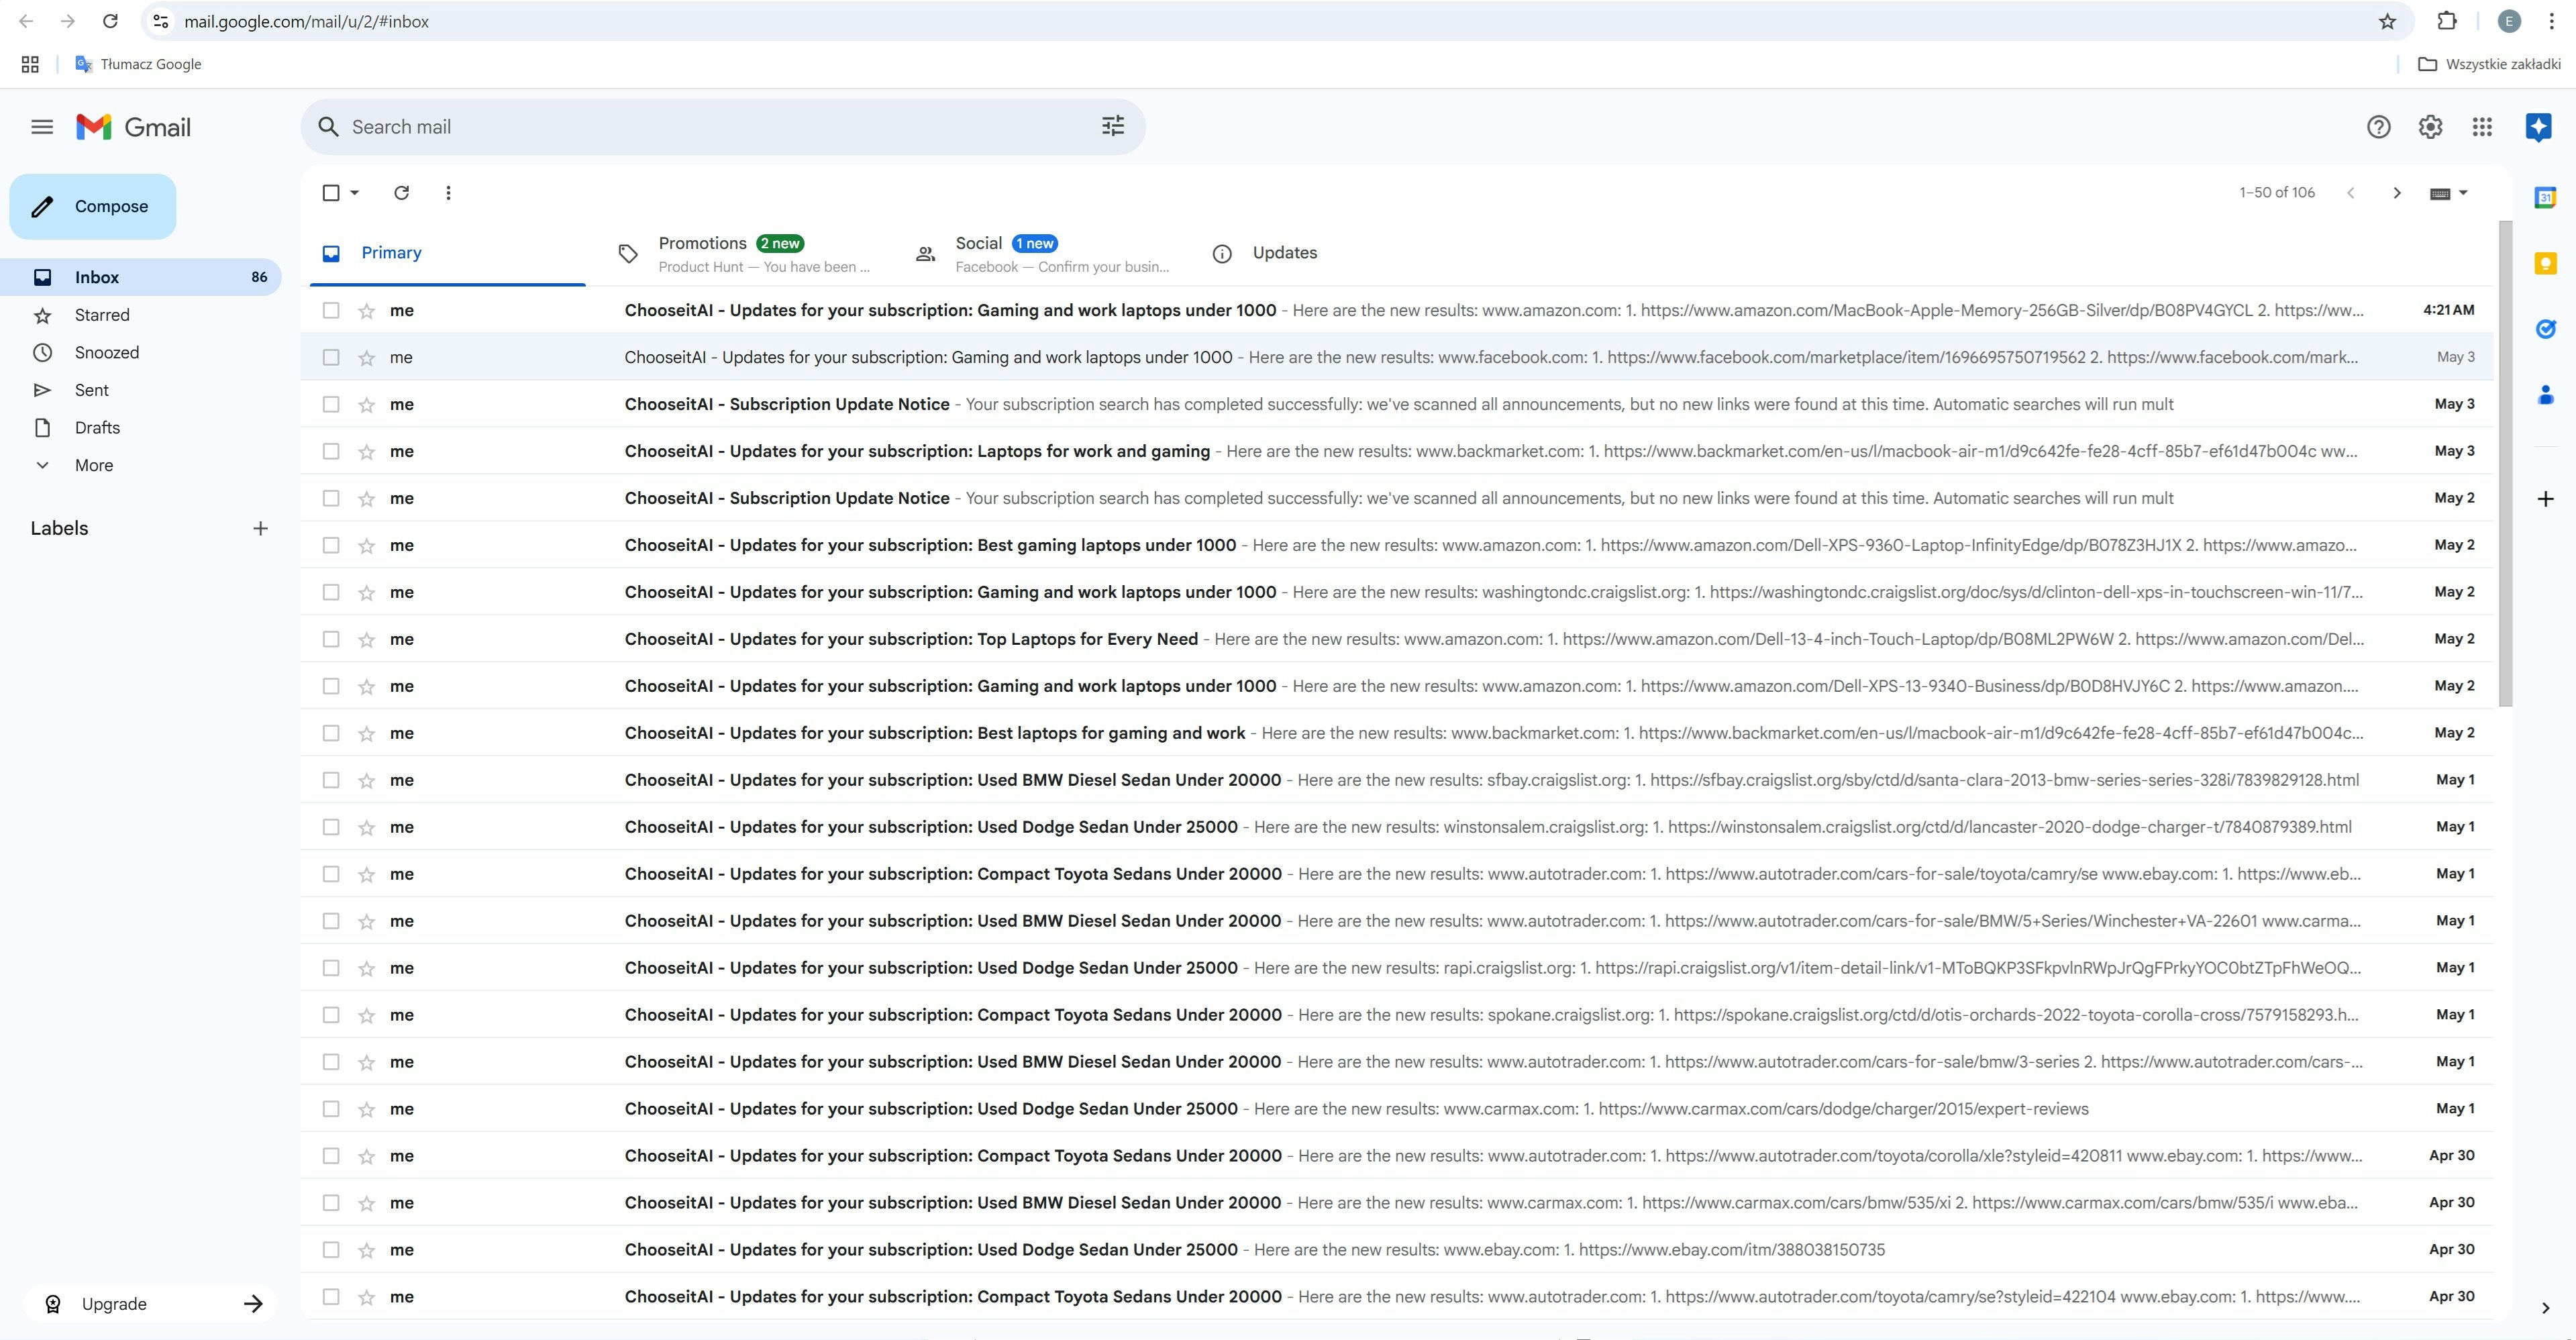Check the Subscription Update Notice May 3 checkbox
The height and width of the screenshot is (1340, 2576).
click(331, 404)
